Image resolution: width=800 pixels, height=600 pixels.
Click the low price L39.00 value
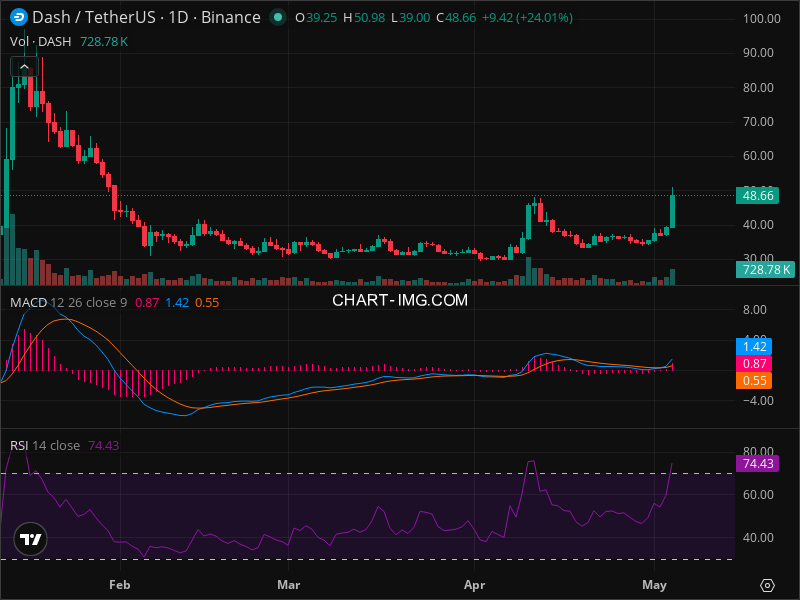[x=411, y=18]
